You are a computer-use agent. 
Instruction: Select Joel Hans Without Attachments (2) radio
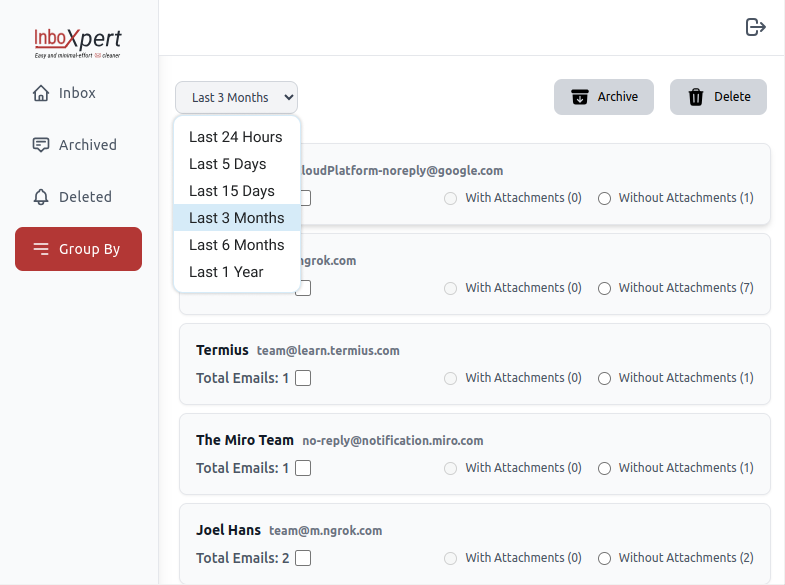(604, 558)
